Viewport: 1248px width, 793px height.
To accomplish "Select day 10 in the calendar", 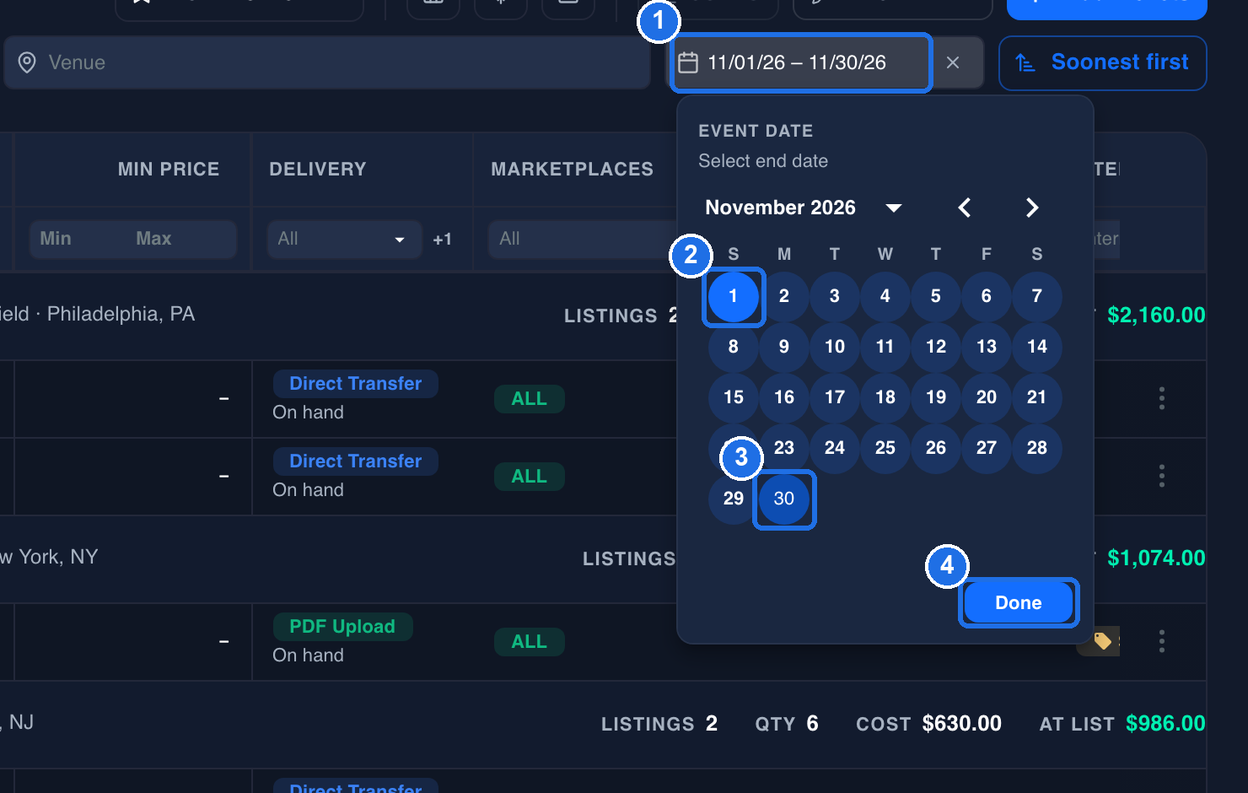I will pyautogui.click(x=835, y=347).
